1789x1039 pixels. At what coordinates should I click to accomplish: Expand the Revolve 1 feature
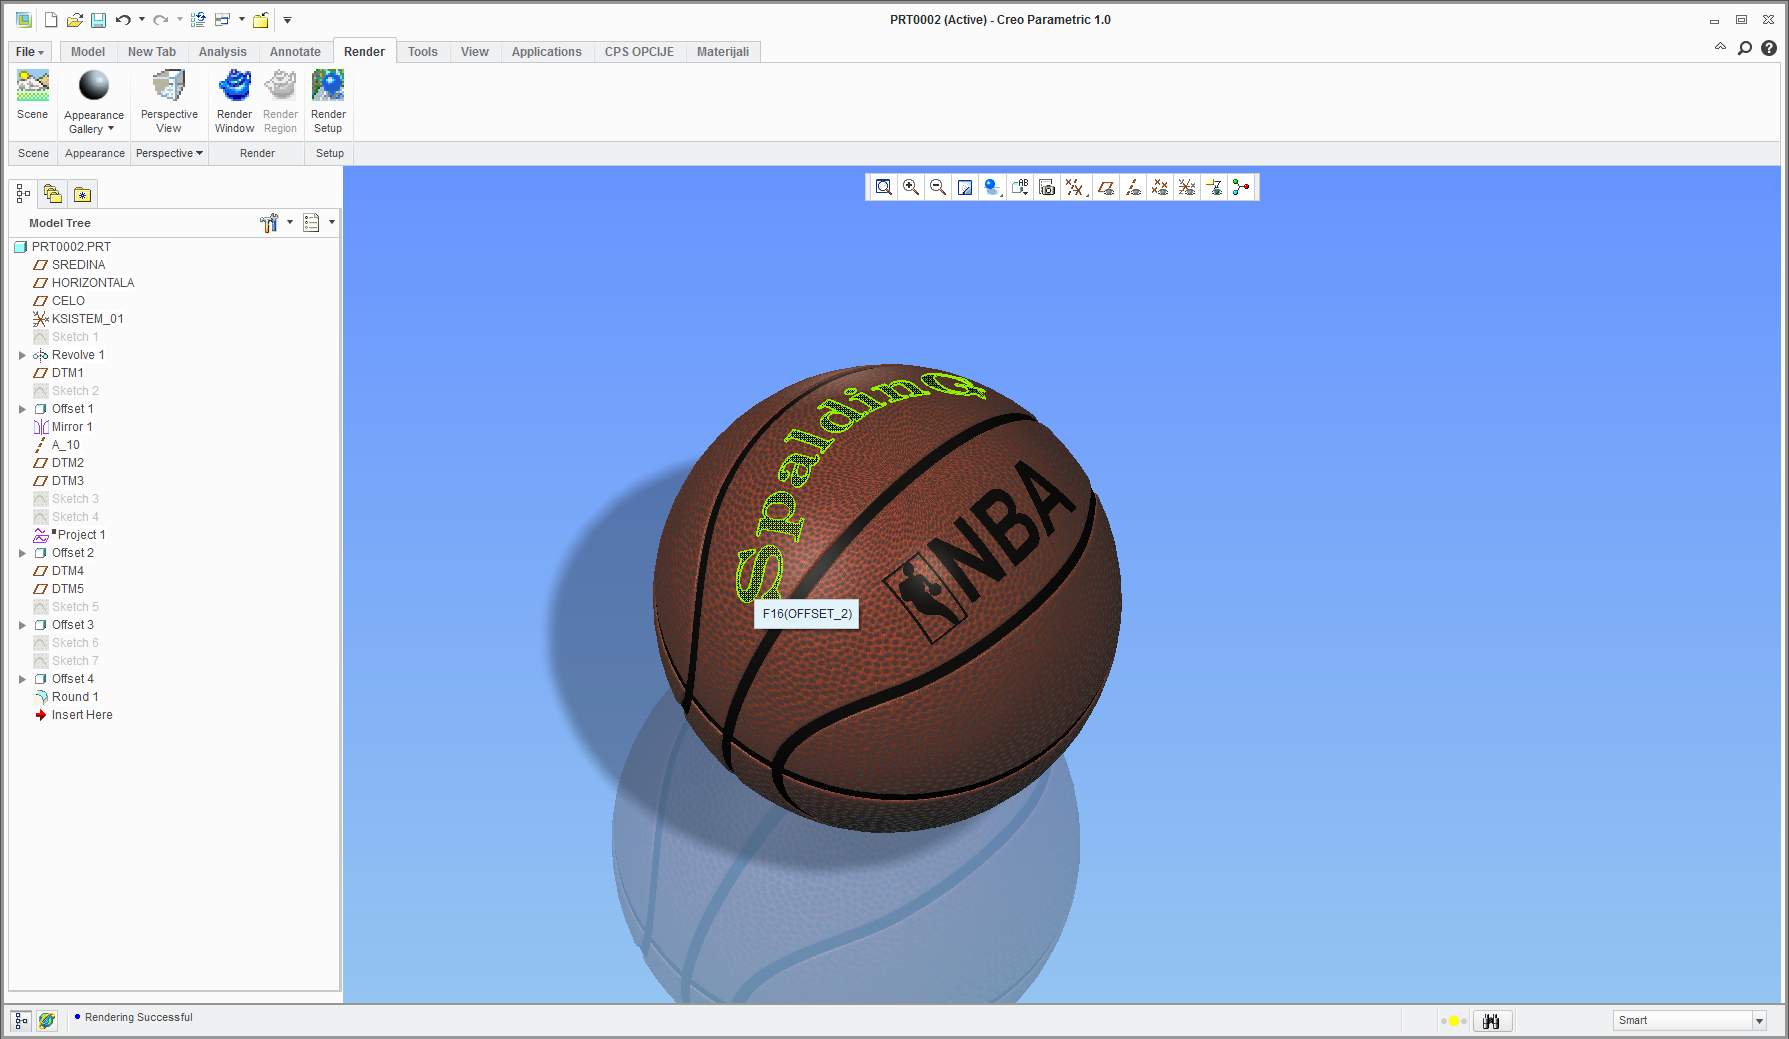coord(22,355)
